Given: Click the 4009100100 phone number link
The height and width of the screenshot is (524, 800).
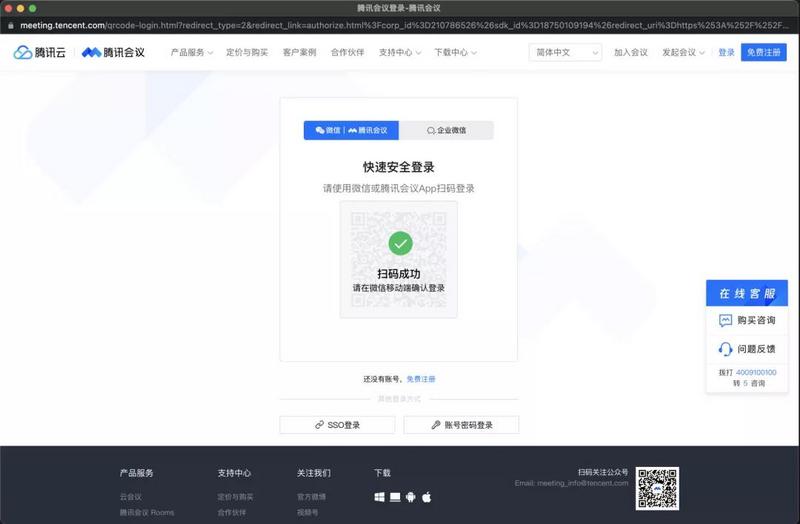Looking at the screenshot, I should [756, 372].
